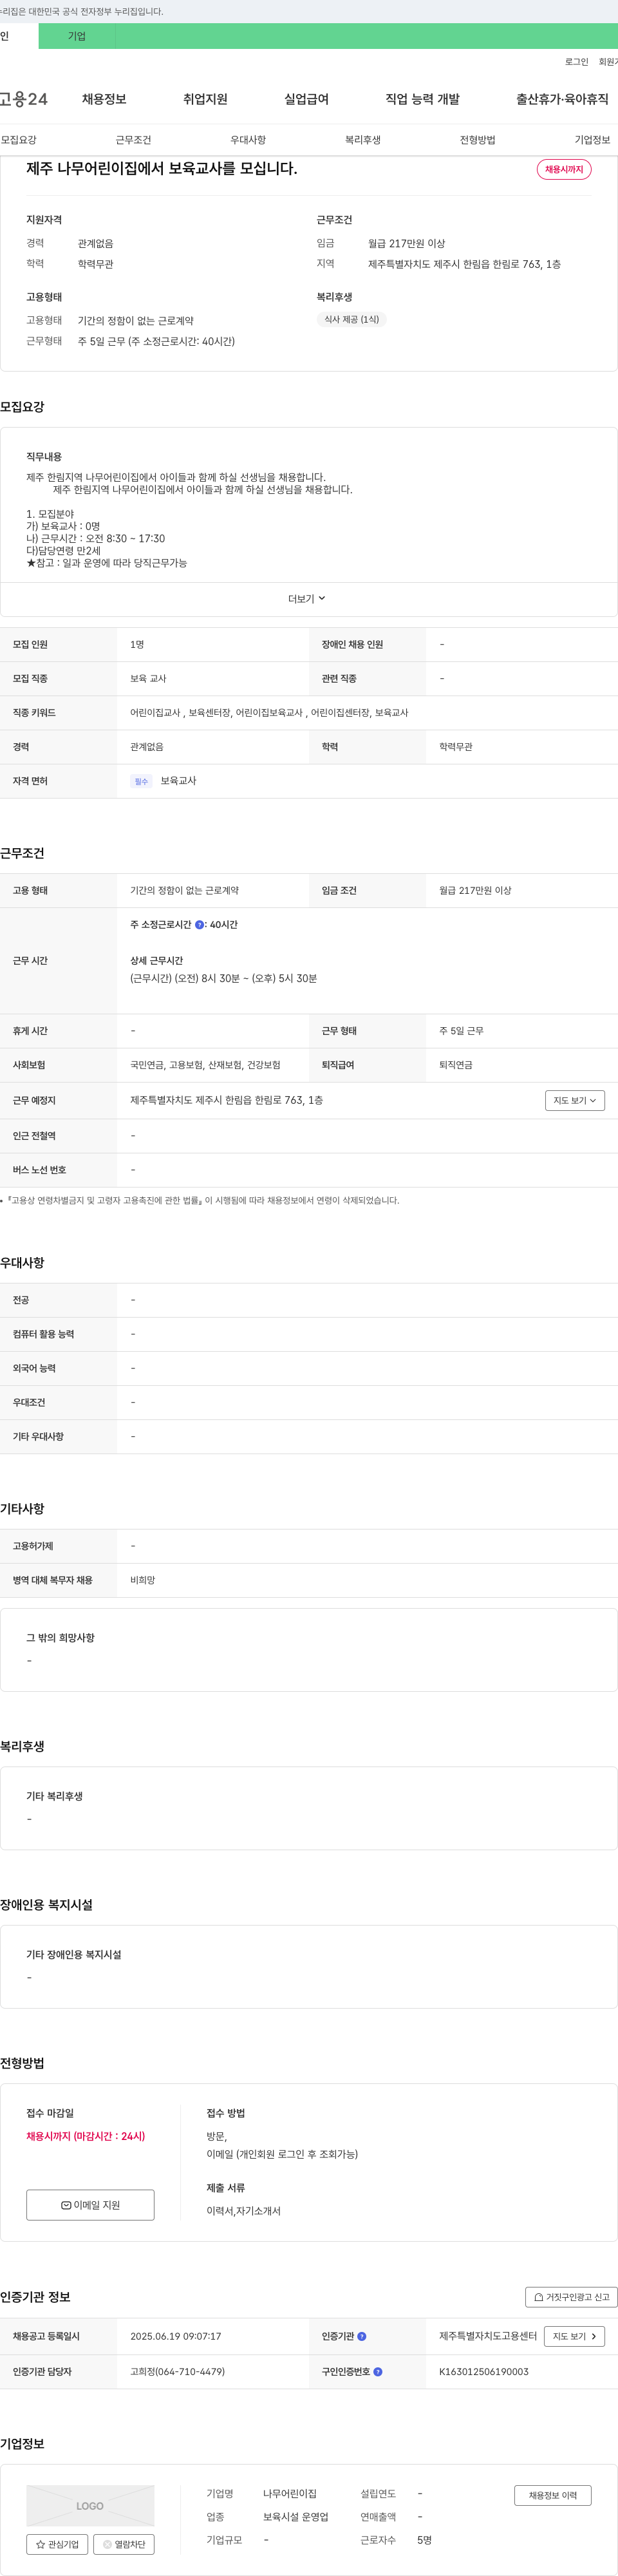Click the 나무어린이집 company name
This screenshot has width=618, height=2576.
(290, 2493)
